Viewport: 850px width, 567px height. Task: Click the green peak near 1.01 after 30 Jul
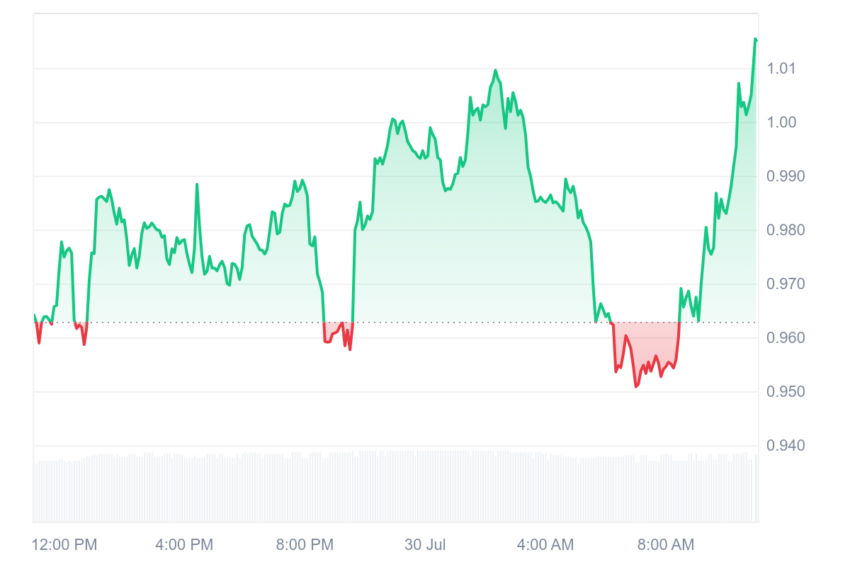[x=495, y=70]
